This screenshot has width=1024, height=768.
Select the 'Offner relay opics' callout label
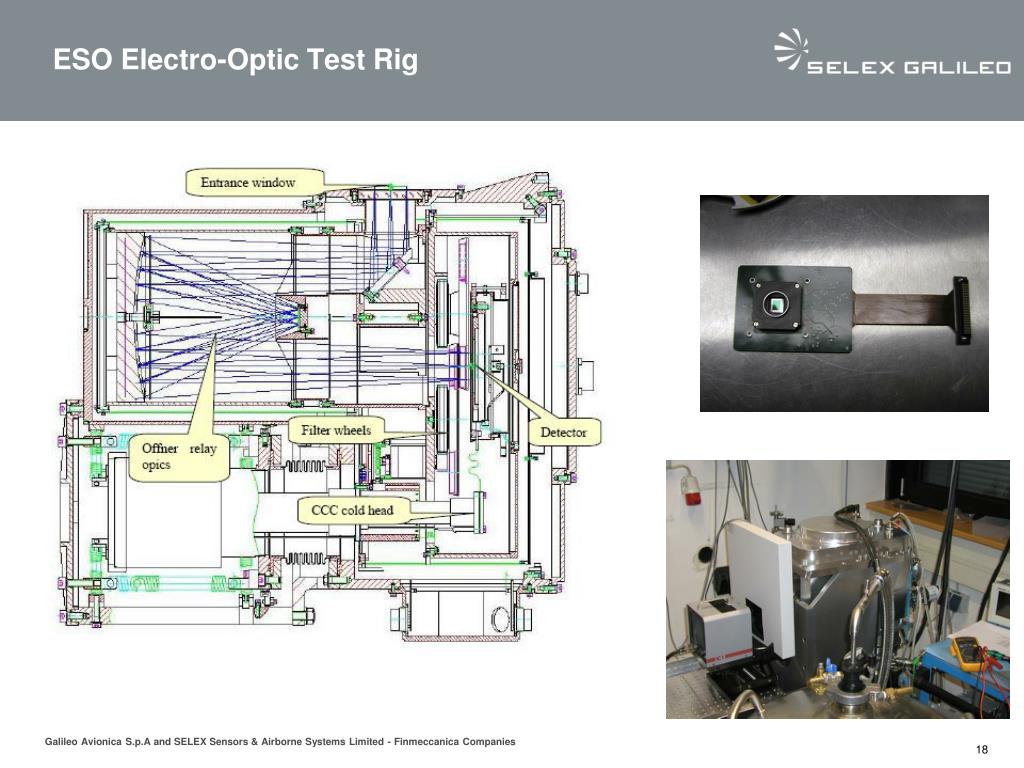[179, 457]
